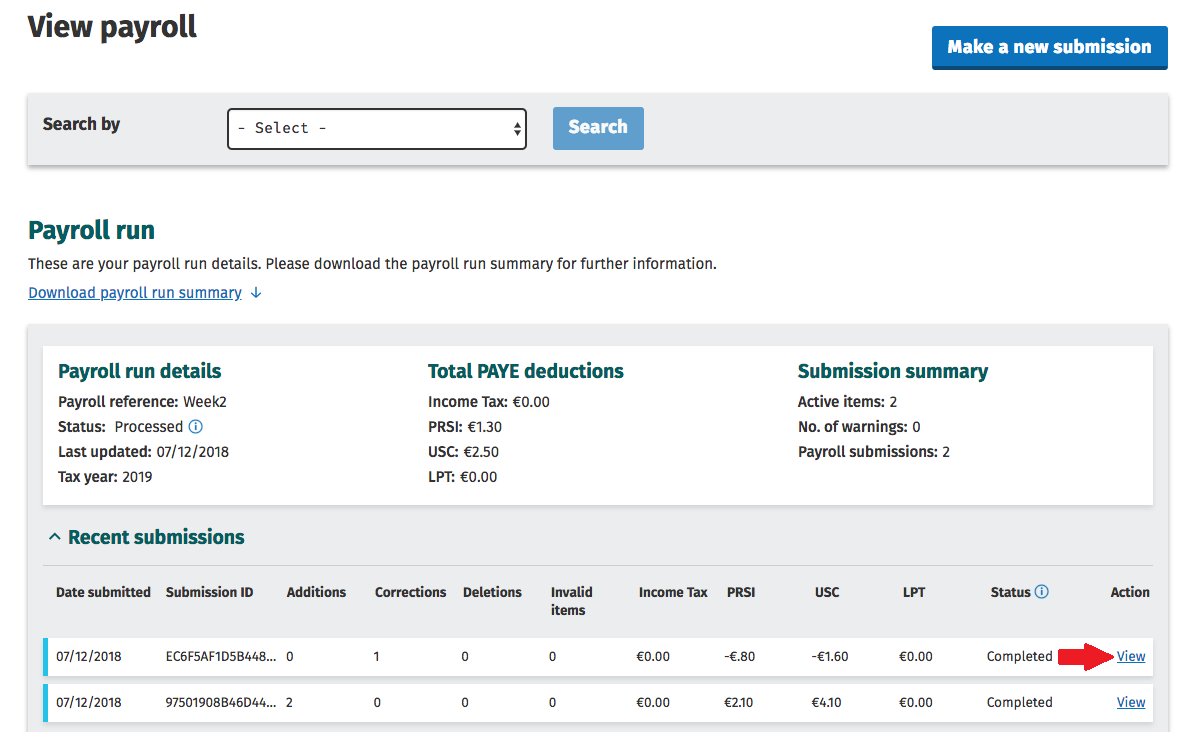
Task: Collapse the Recent submissions section chevron
Action: coord(55,537)
